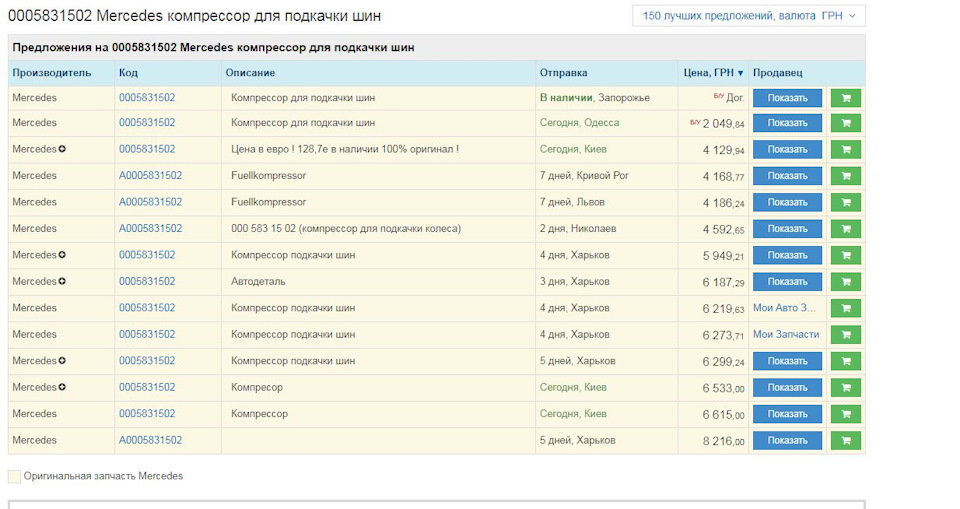Sort by the Отправка column header
The image size is (960, 509).
click(x=563, y=72)
